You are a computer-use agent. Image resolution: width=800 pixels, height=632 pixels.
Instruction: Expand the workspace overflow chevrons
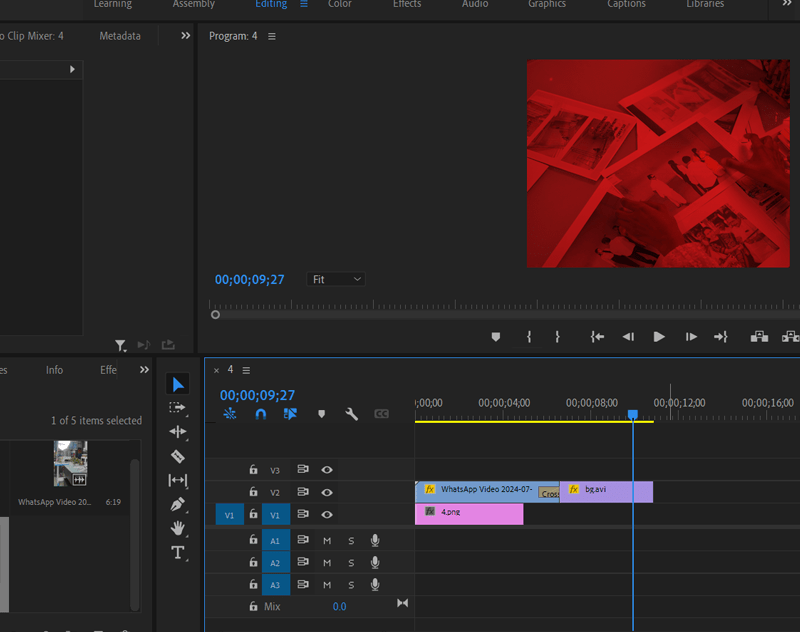click(x=786, y=5)
